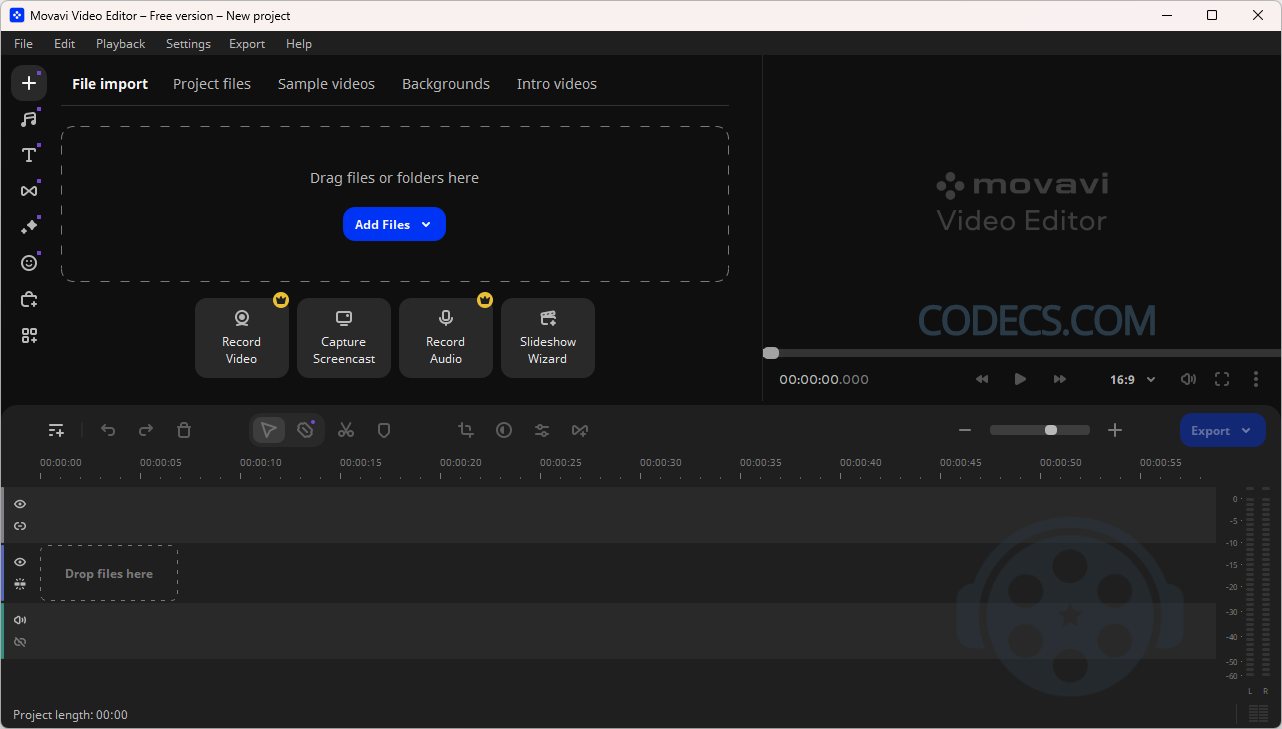Open the Audio music note panel

coord(29,119)
